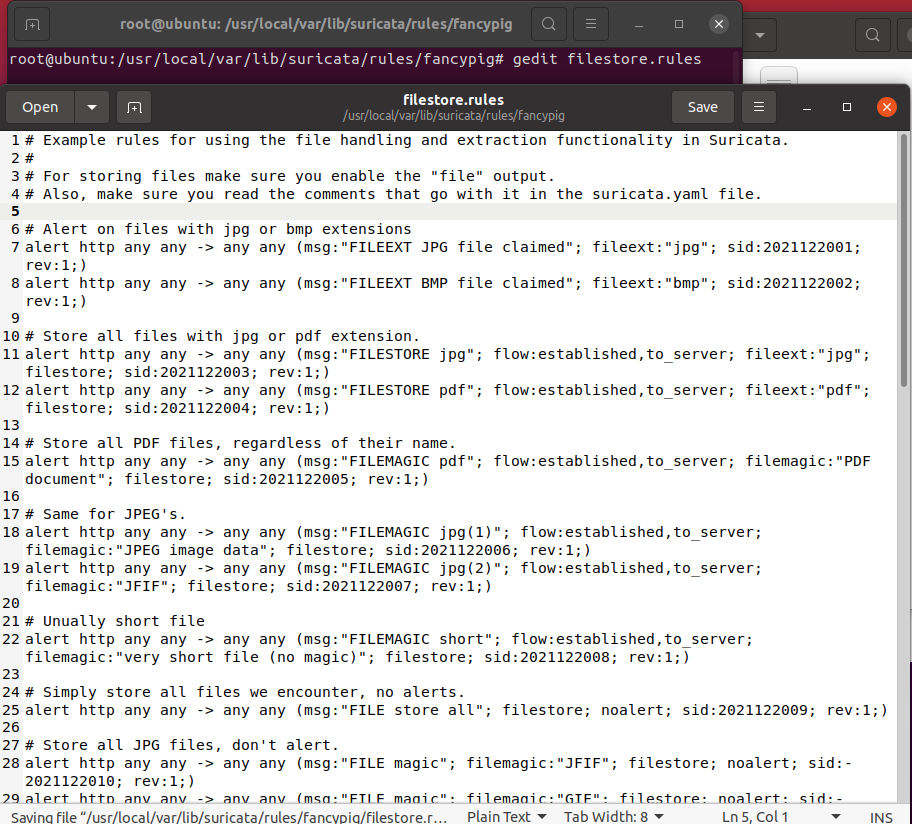This screenshot has width=912, height=824.
Task: Open the Ln 5, Col 1 position dropdown
Action: [781, 816]
